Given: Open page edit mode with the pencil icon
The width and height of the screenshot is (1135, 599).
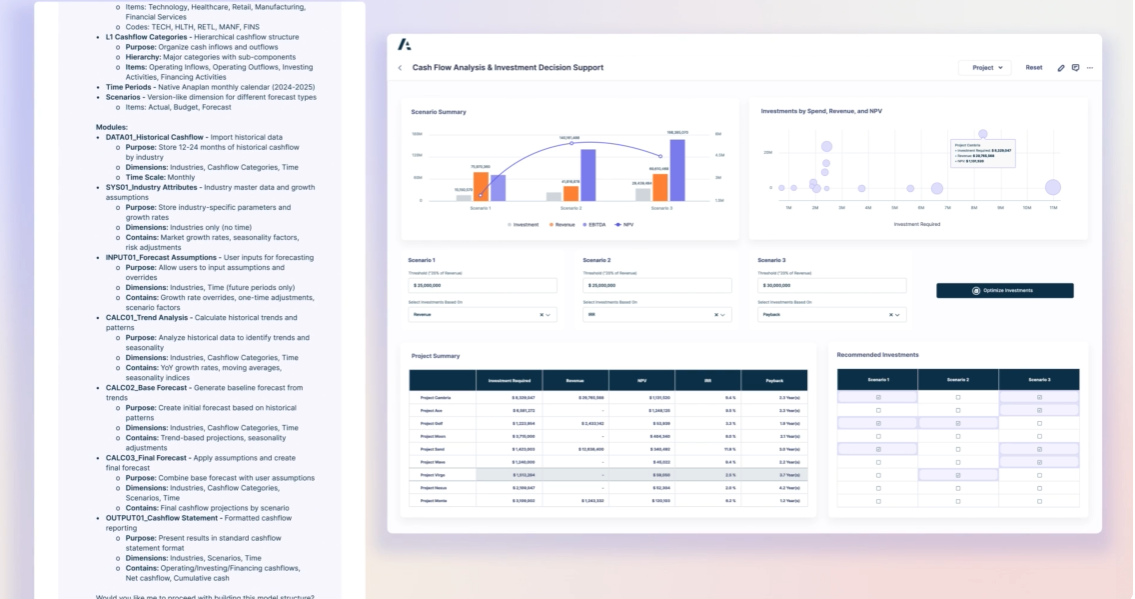Looking at the screenshot, I should click(x=1060, y=68).
